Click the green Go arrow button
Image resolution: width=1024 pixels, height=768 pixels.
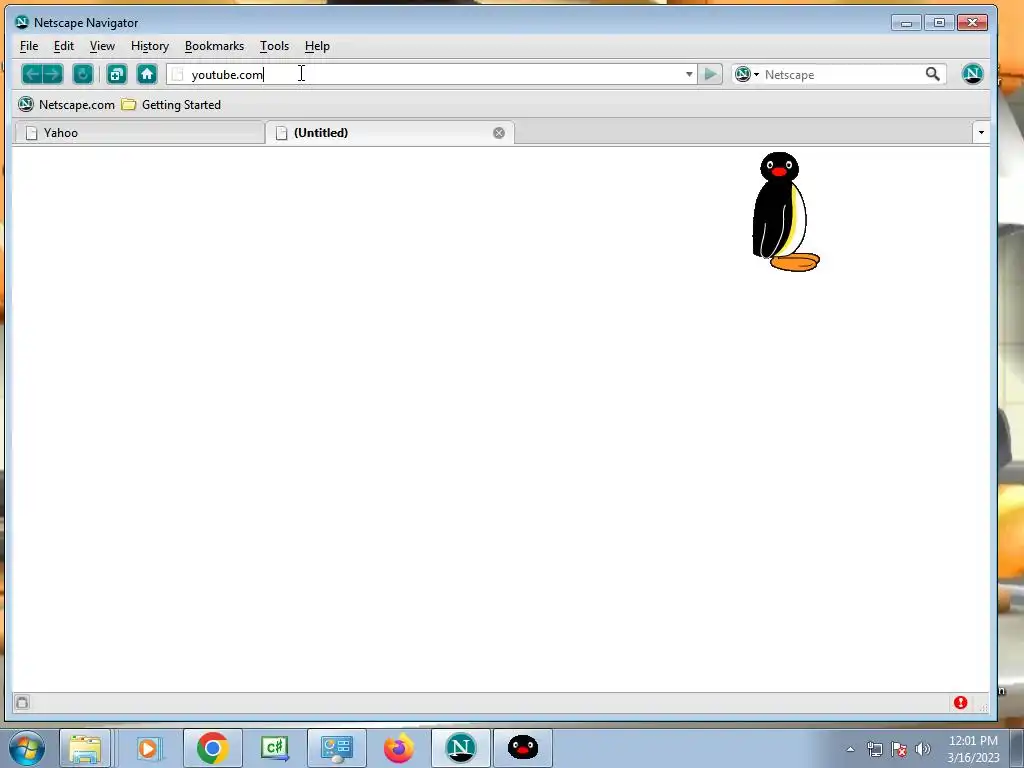710,74
